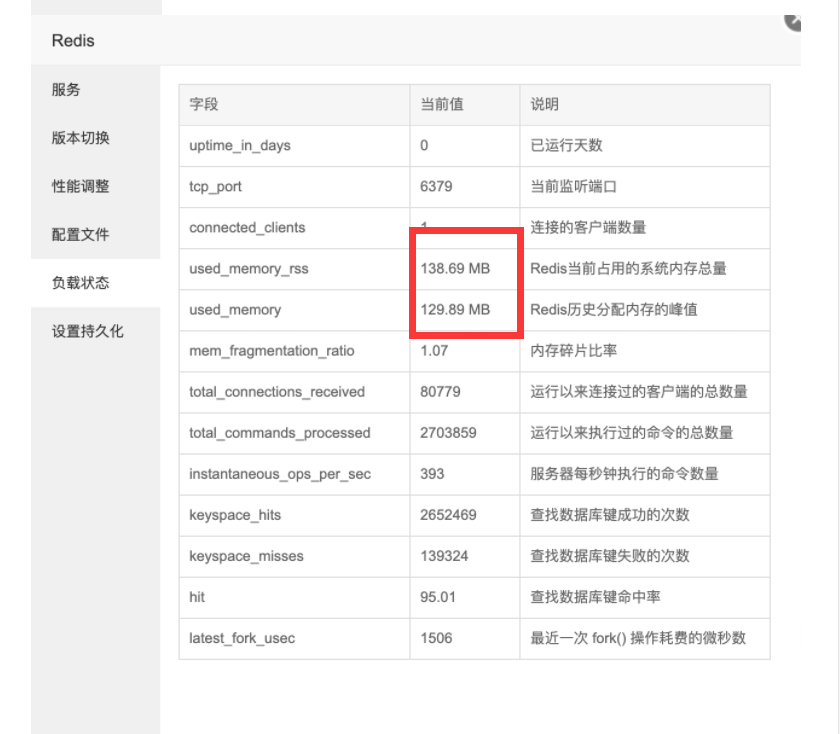The image size is (840, 734).
Task: Click the fork() 操作耗费的微秒数 description
Action: tap(669, 638)
